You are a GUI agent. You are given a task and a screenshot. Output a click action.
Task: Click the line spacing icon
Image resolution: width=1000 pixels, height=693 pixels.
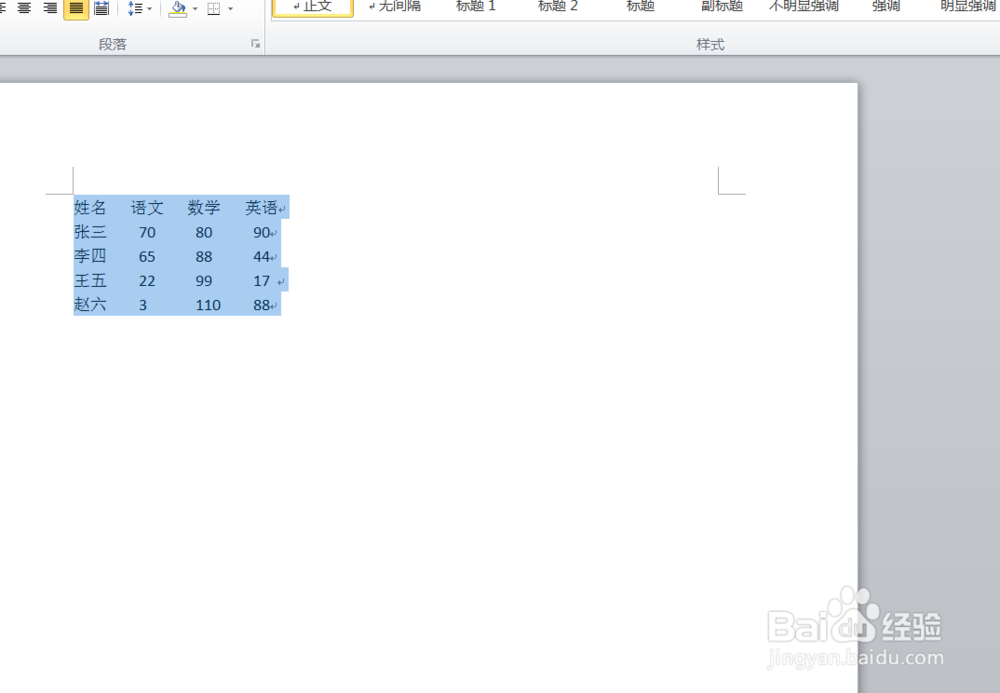click(x=133, y=8)
